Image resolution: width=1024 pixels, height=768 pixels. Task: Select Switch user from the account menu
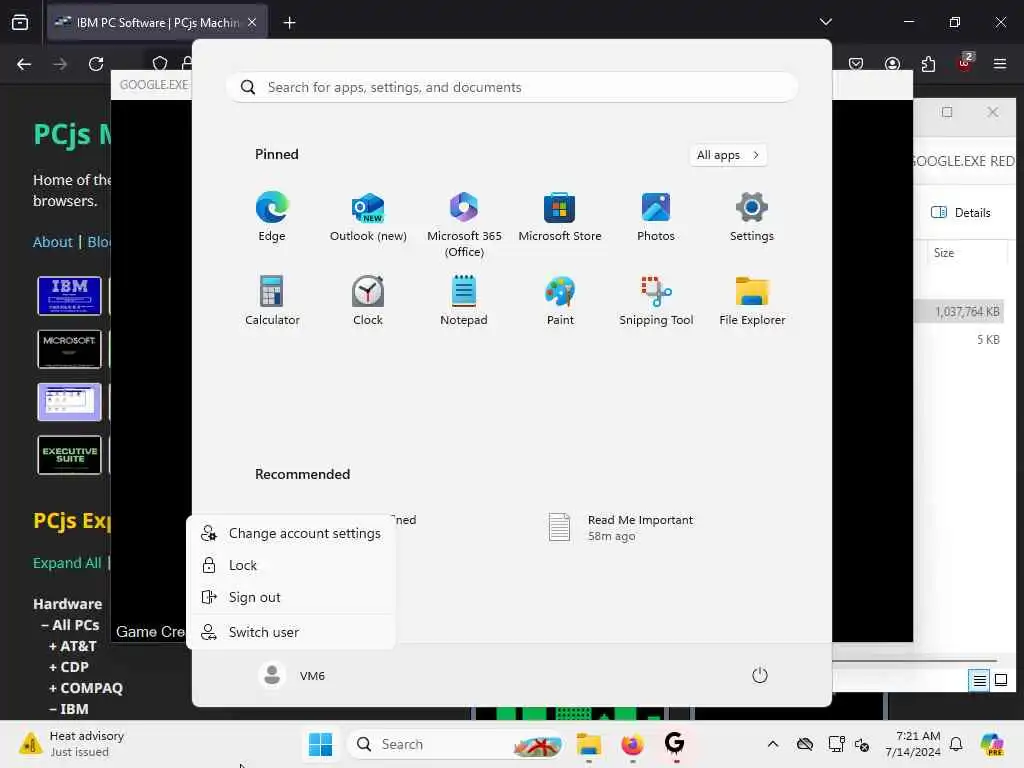pos(291,632)
